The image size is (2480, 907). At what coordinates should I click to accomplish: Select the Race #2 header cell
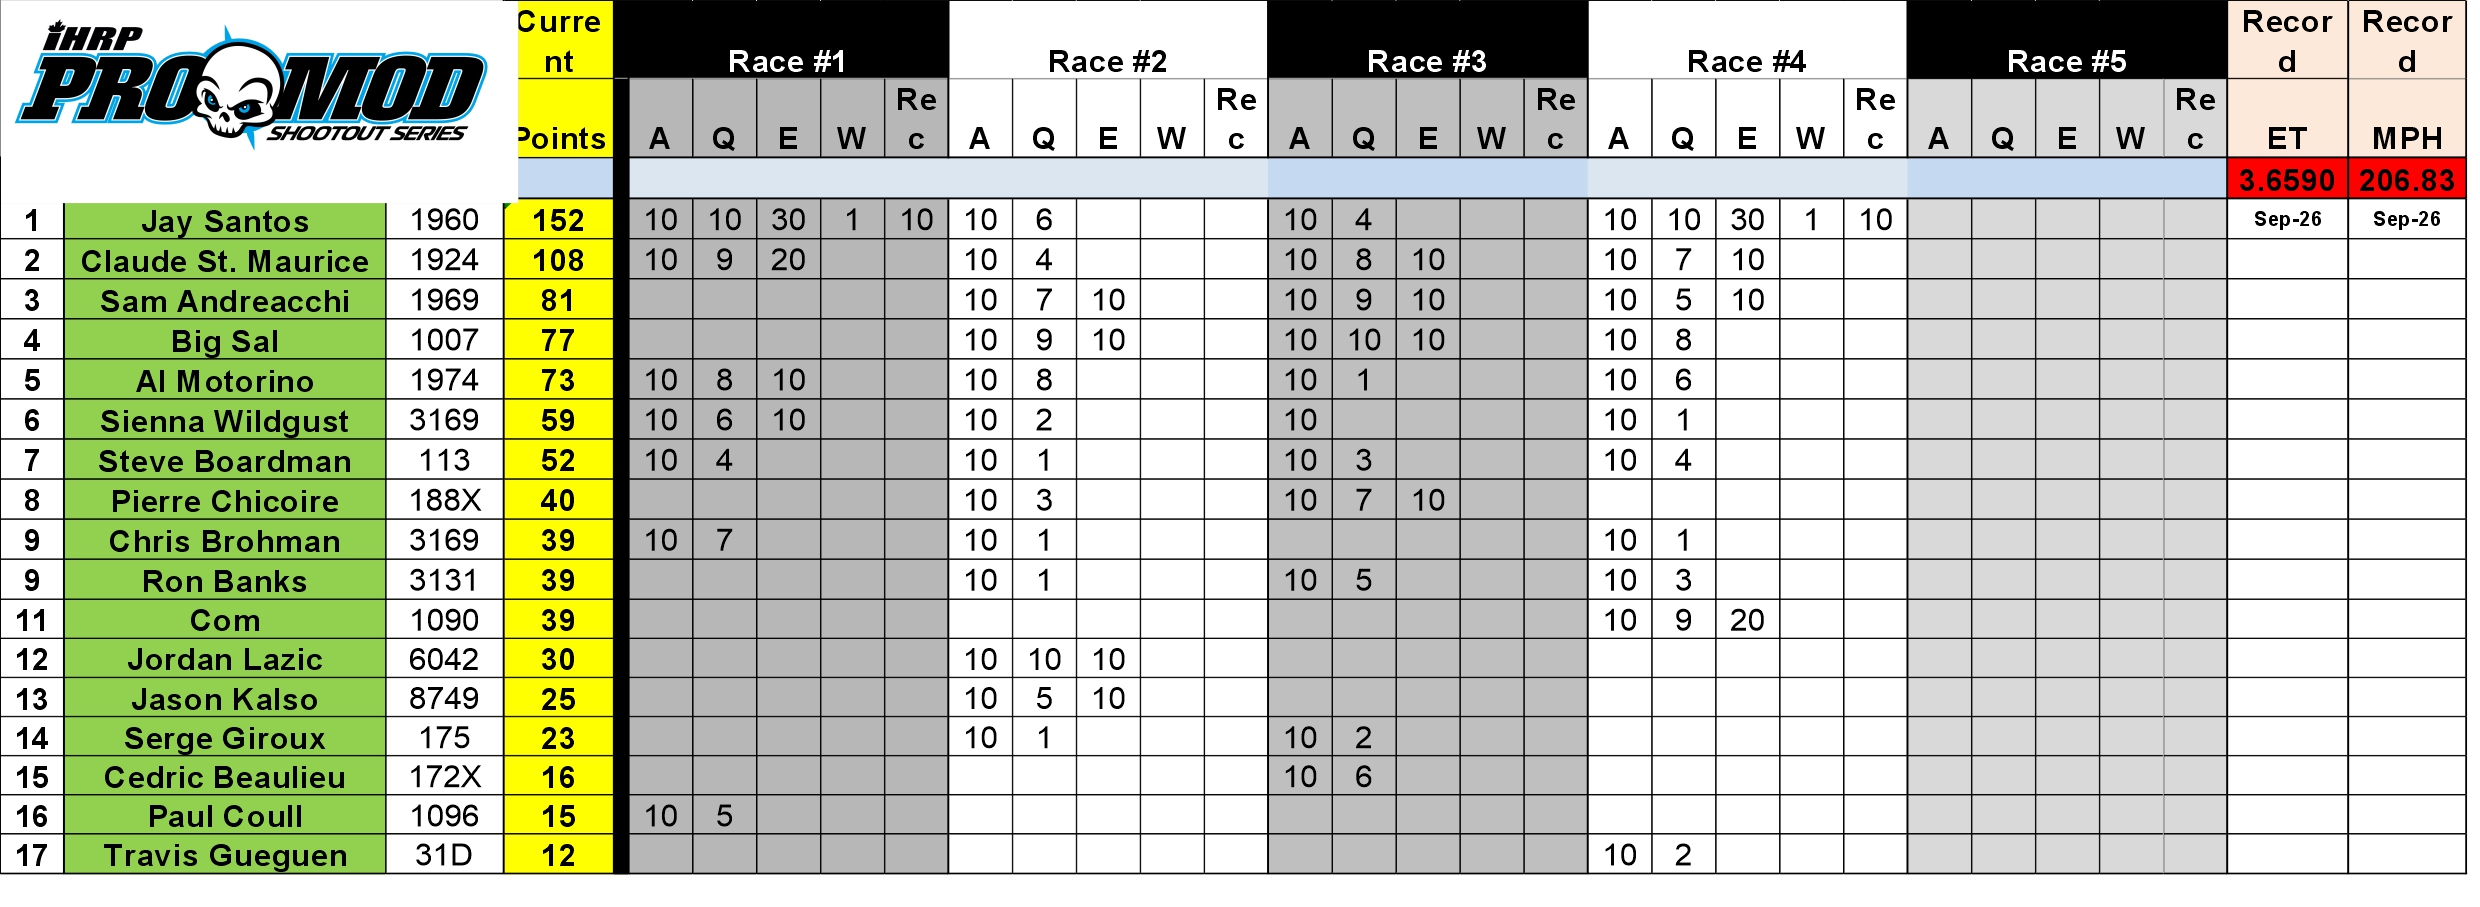[x=1108, y=61]
